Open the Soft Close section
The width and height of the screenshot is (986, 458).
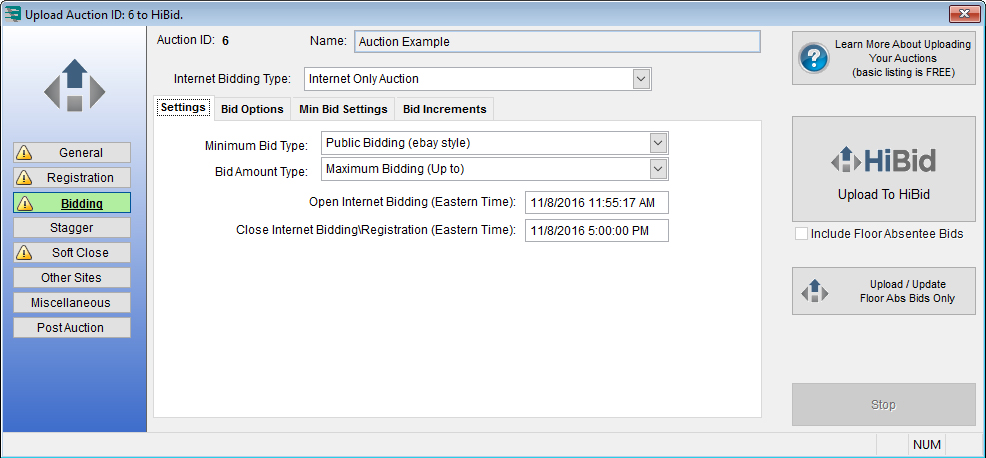[x=72, y=253]
